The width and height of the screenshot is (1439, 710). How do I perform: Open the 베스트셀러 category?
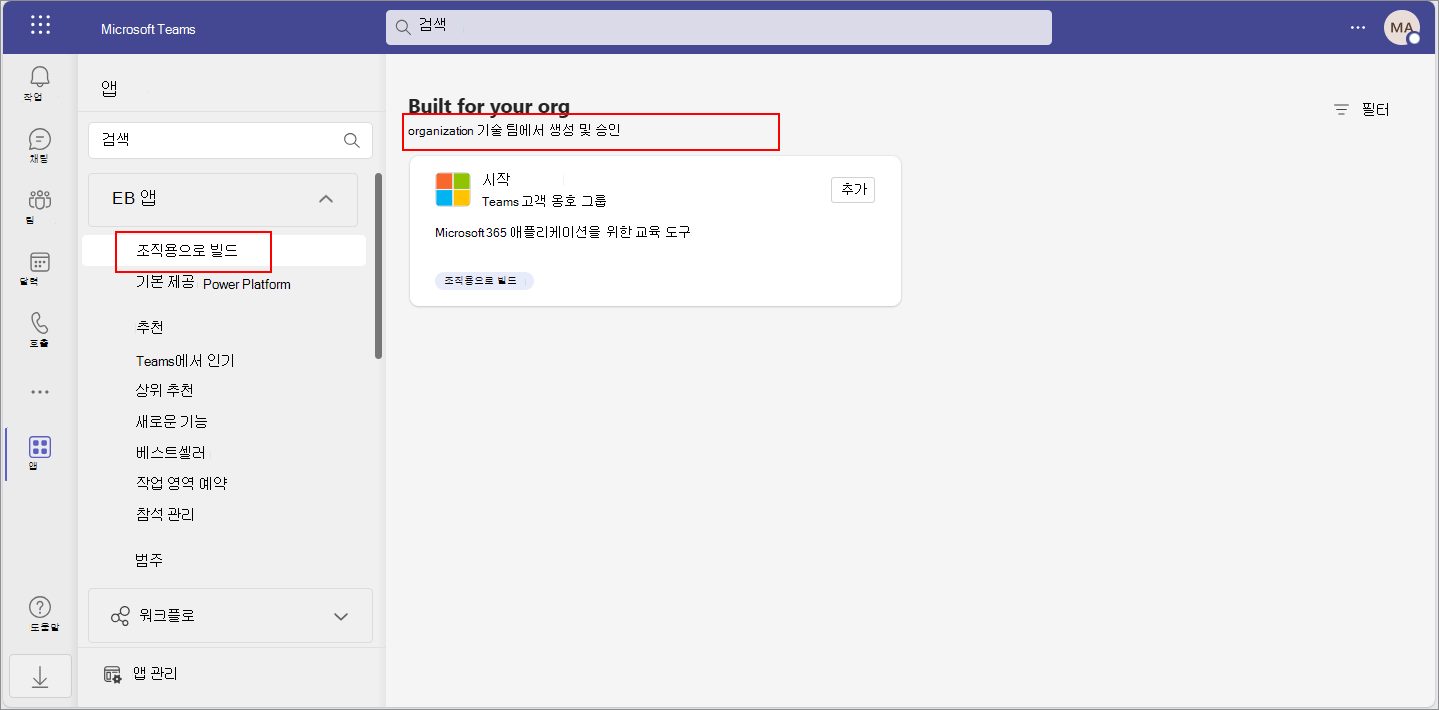tap(171, 453)
